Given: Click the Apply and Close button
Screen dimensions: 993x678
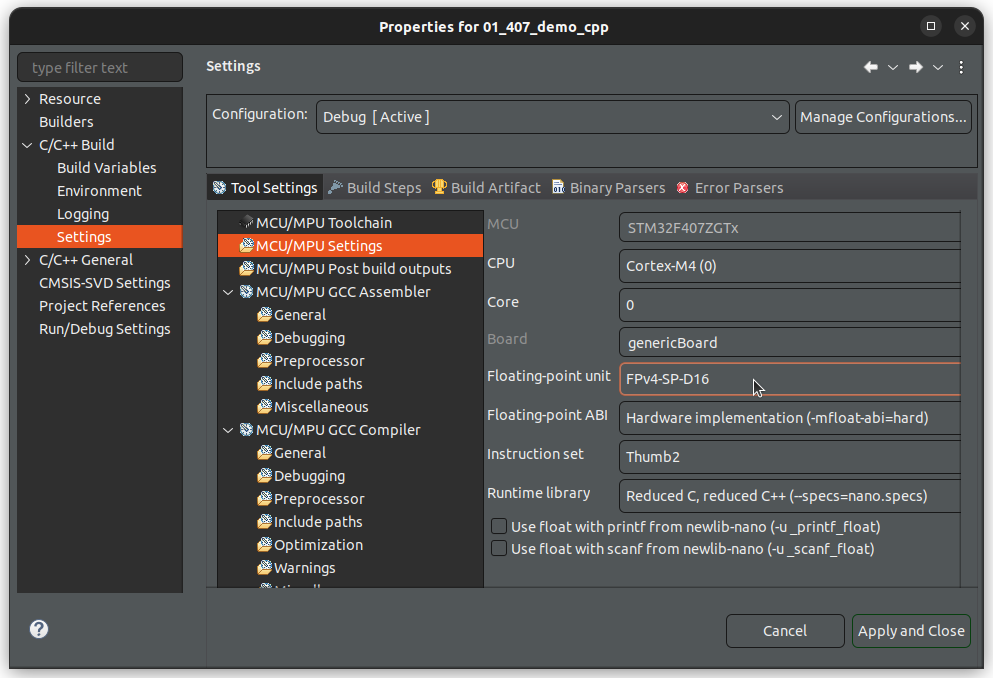Looking at the screenshot, I should coord(911,630).
